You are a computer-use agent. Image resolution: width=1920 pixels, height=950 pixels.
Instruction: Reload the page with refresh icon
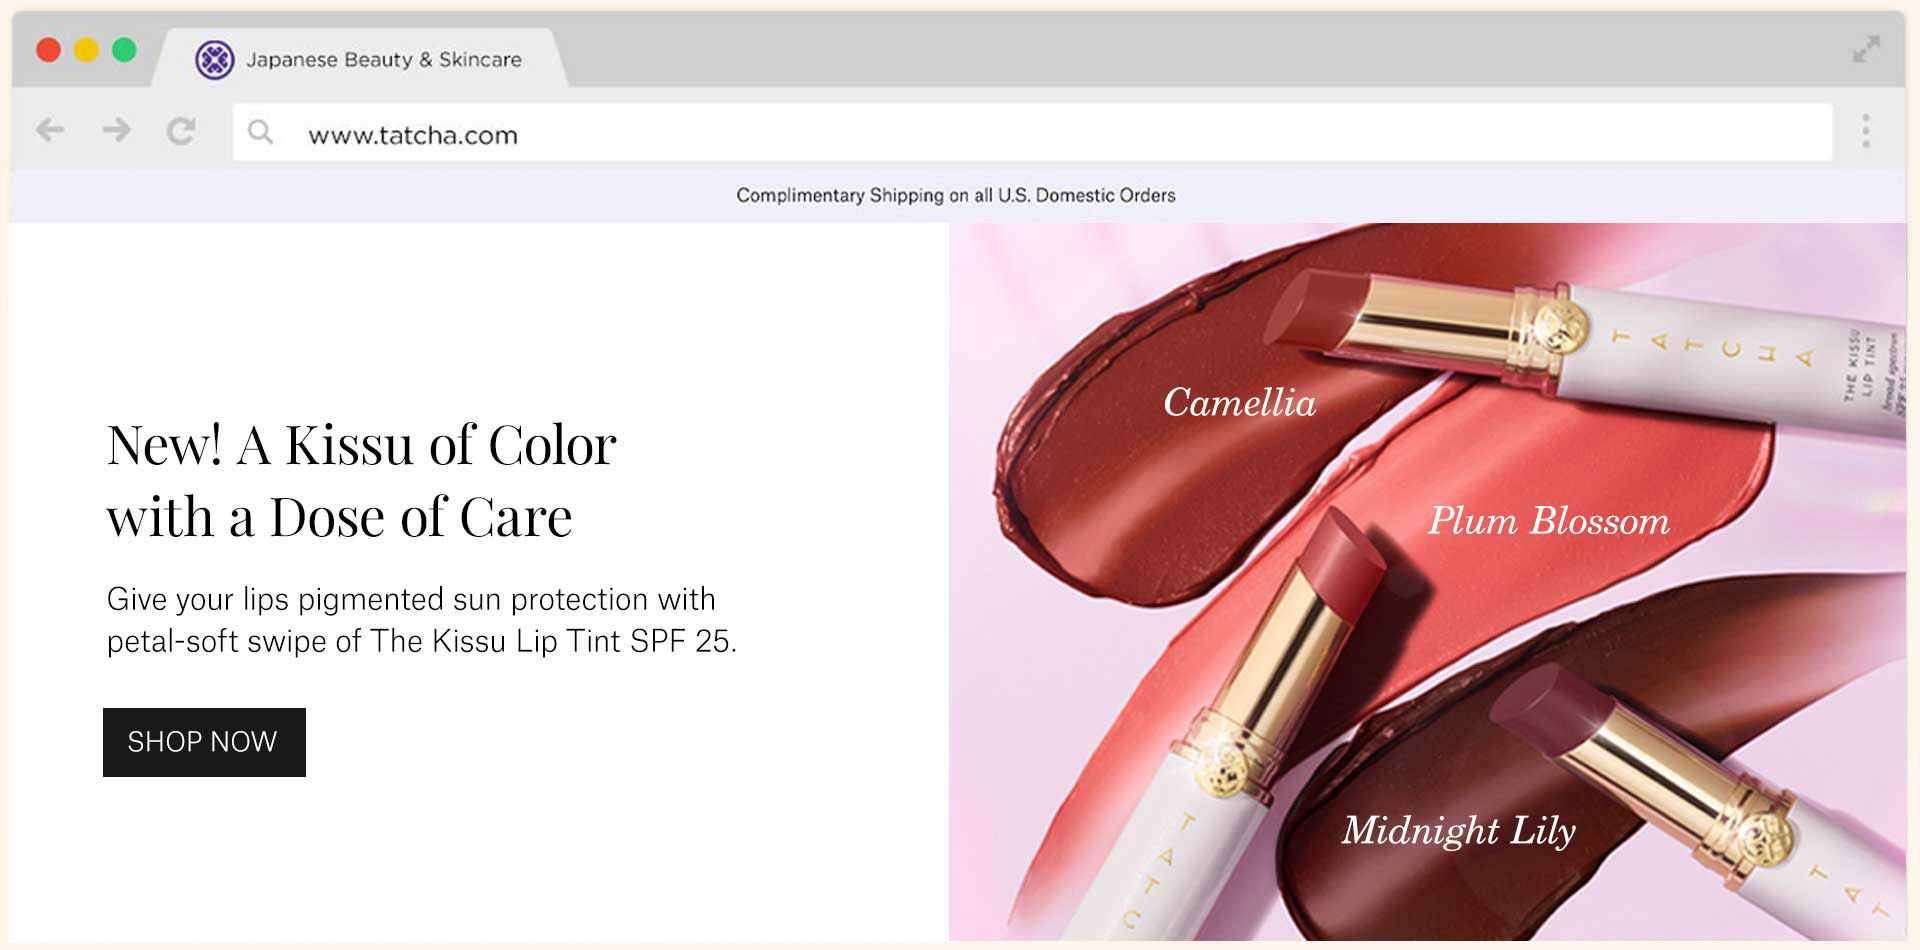point(181,131)
